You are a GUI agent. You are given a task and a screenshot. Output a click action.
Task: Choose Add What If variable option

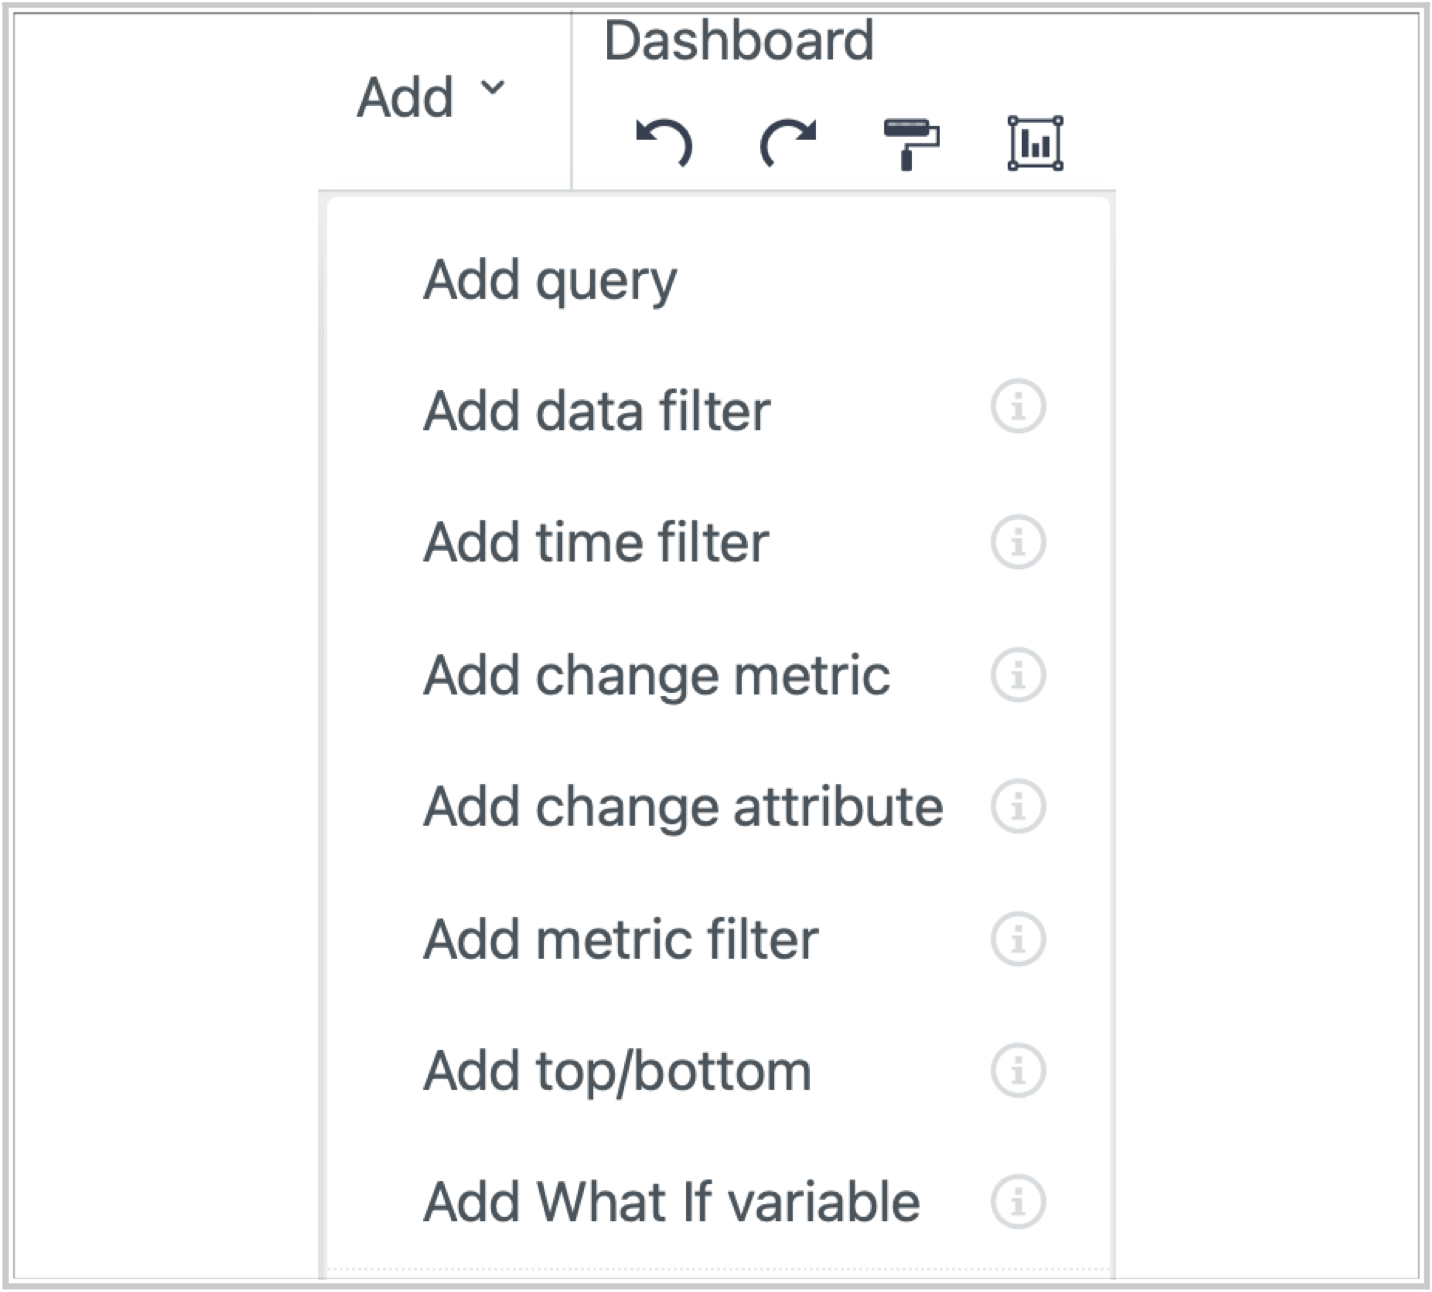click(671, 1202)
